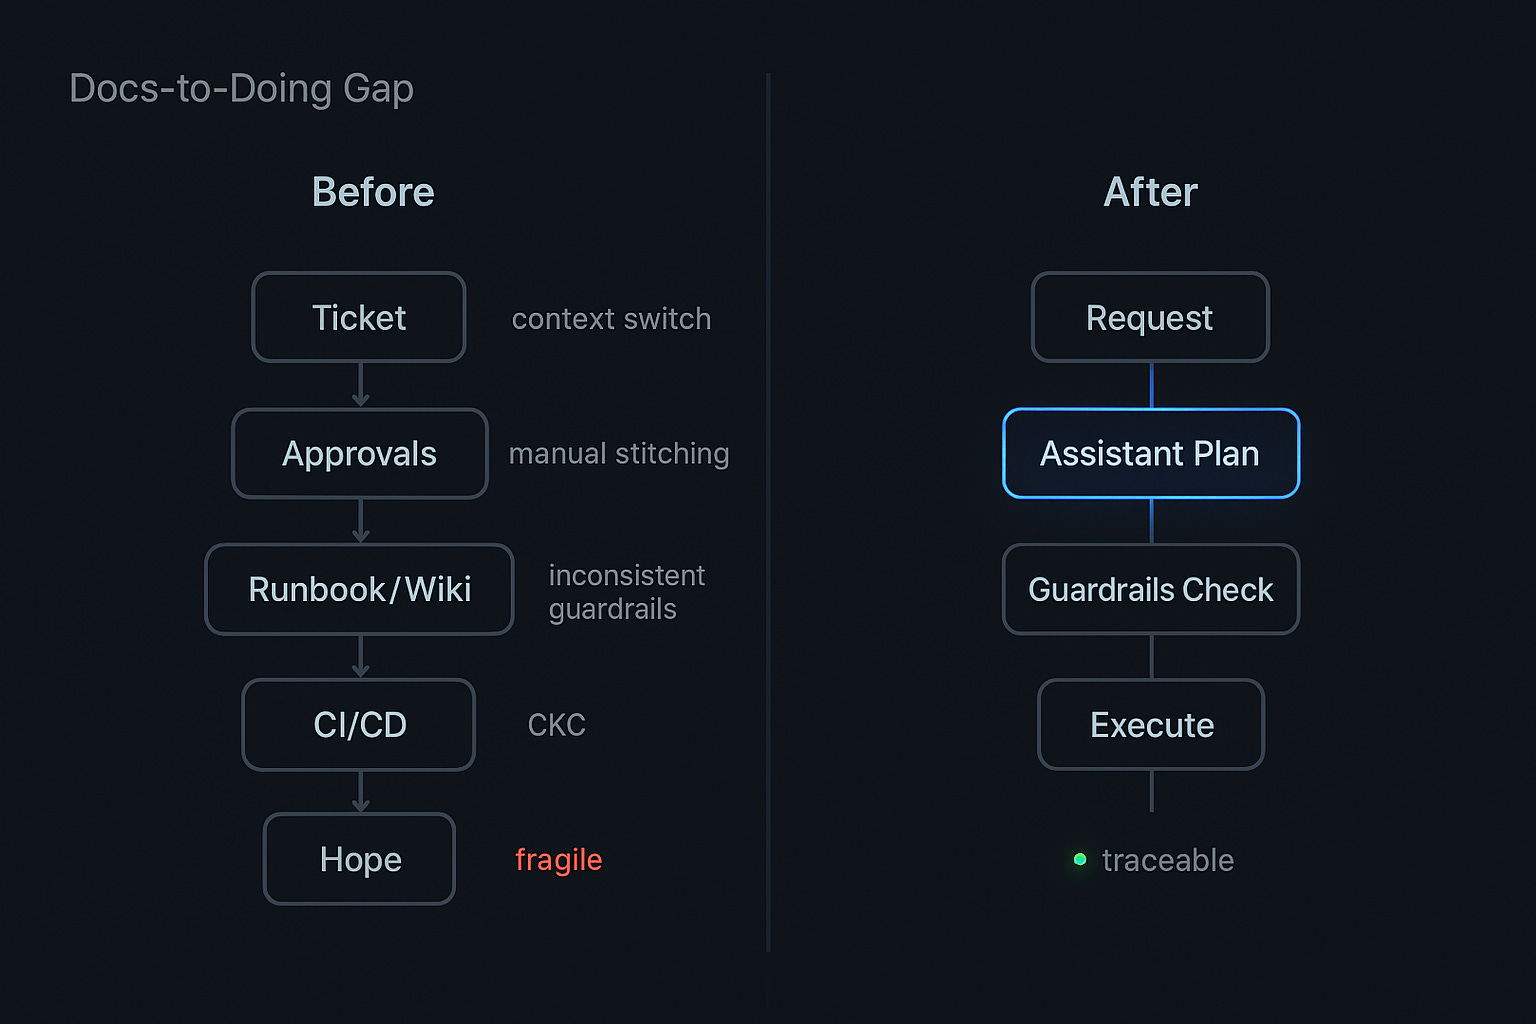Click the red fragile label
Viewport: 1536px width, 1024px height.
[x=558, y=860]
